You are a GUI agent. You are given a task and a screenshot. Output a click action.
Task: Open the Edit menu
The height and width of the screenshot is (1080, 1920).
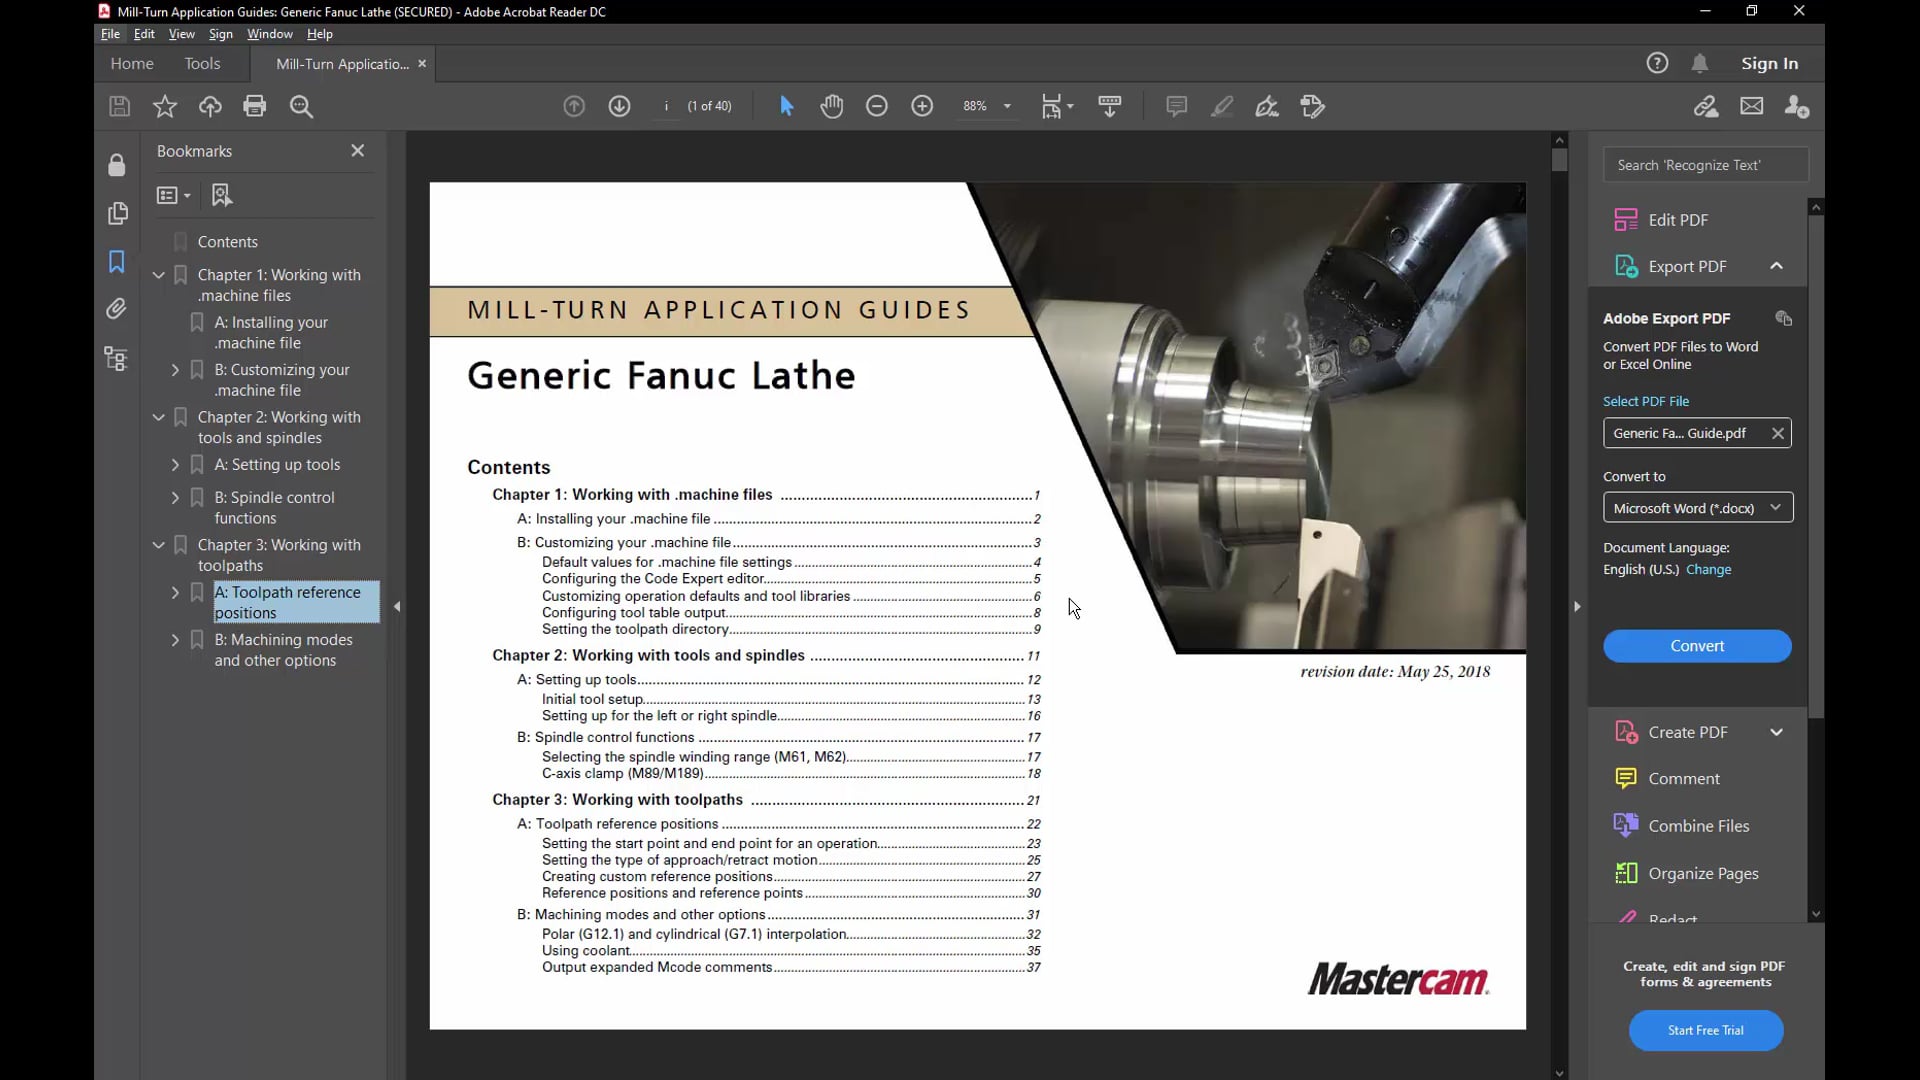coord(144,34)
